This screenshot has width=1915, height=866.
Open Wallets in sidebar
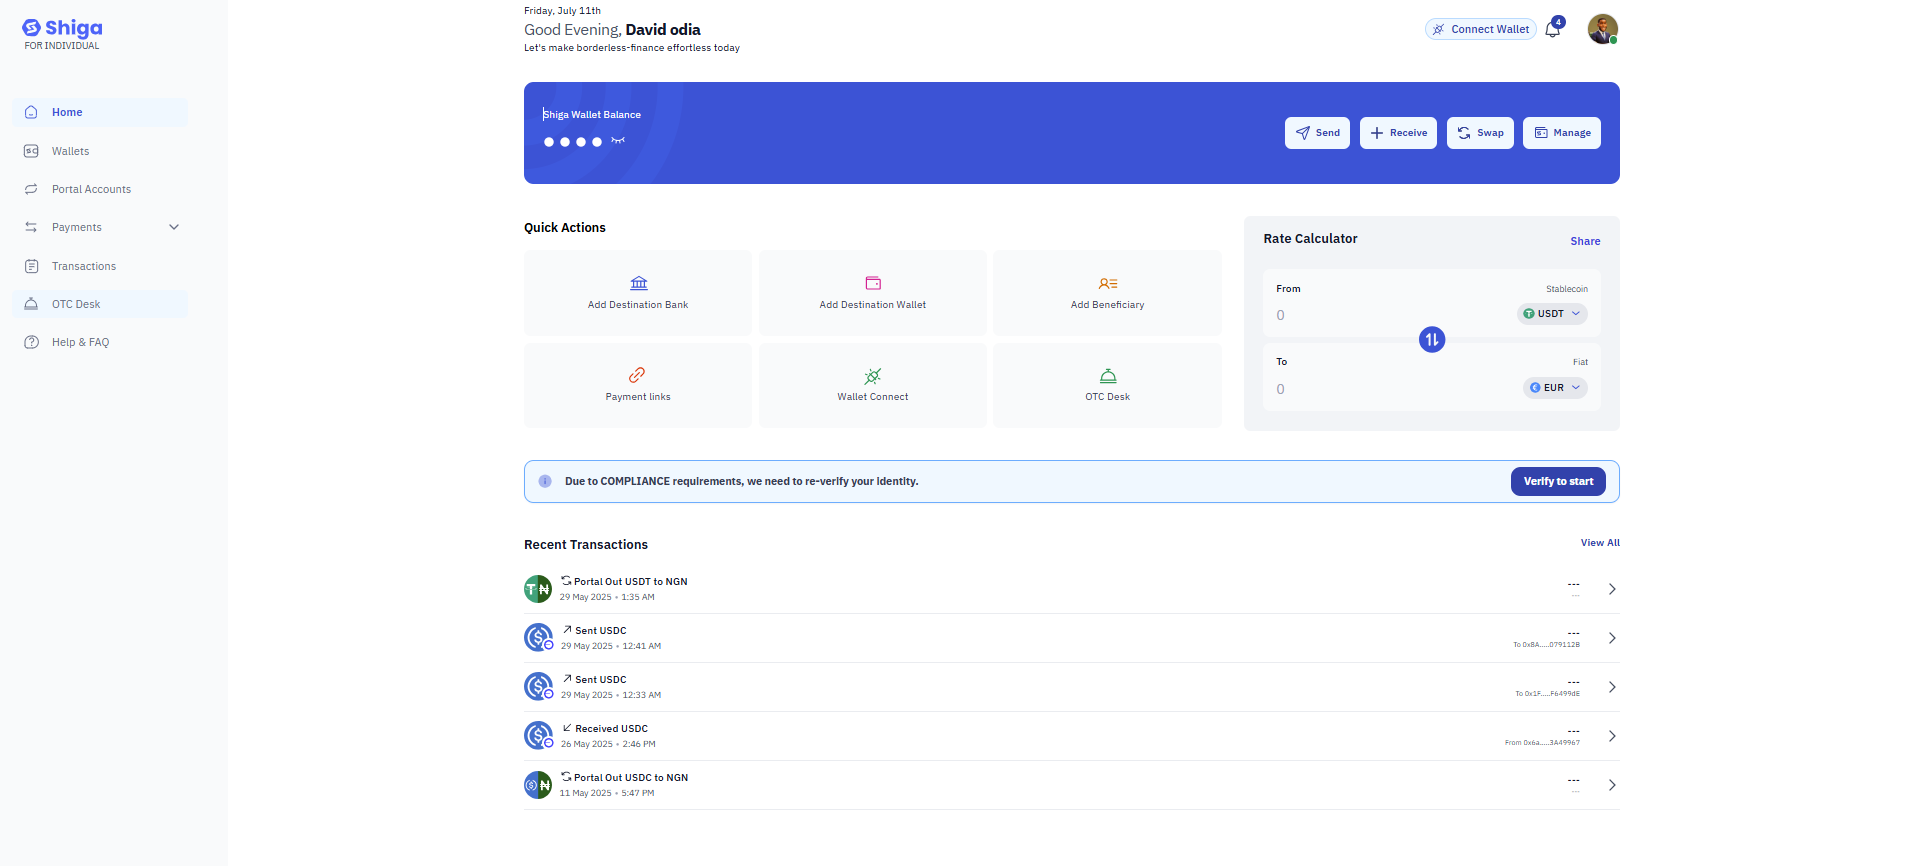100,151
